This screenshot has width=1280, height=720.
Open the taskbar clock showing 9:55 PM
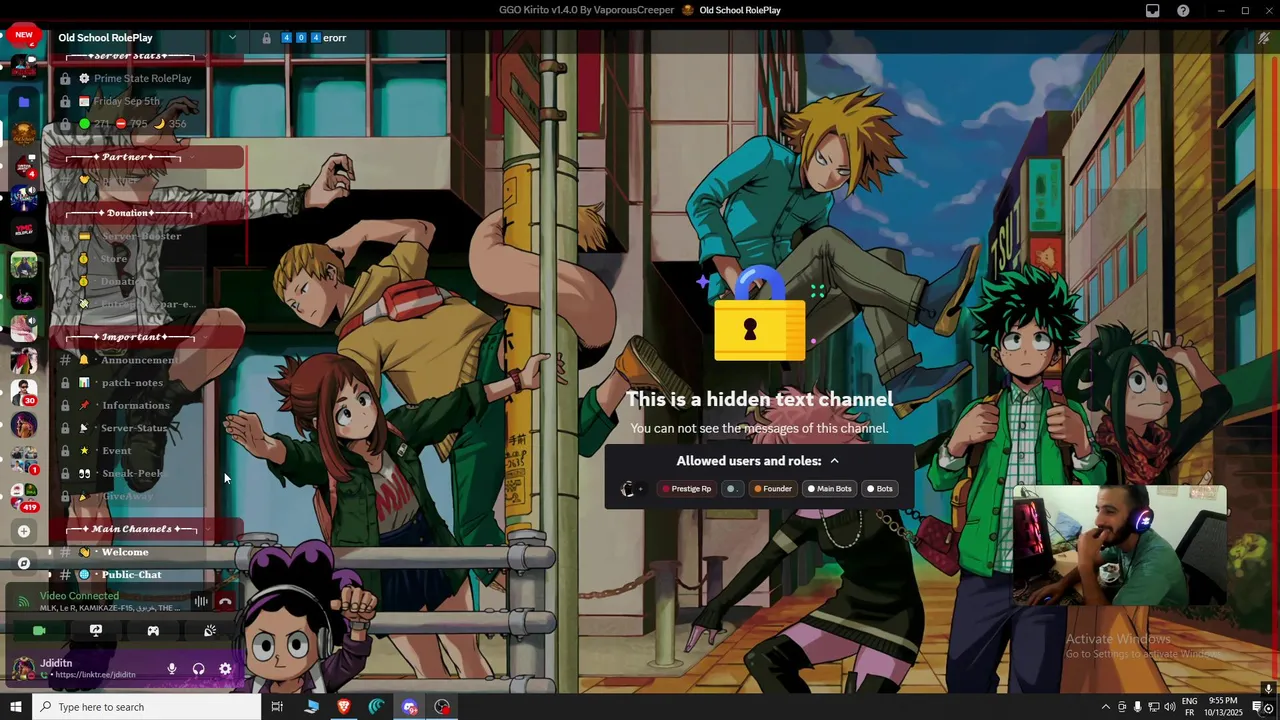1223,706
